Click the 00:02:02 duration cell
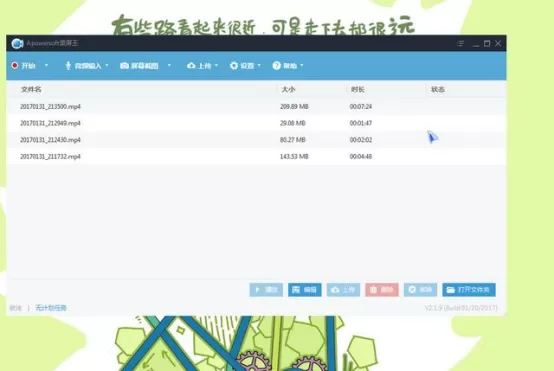 [361, 140]
